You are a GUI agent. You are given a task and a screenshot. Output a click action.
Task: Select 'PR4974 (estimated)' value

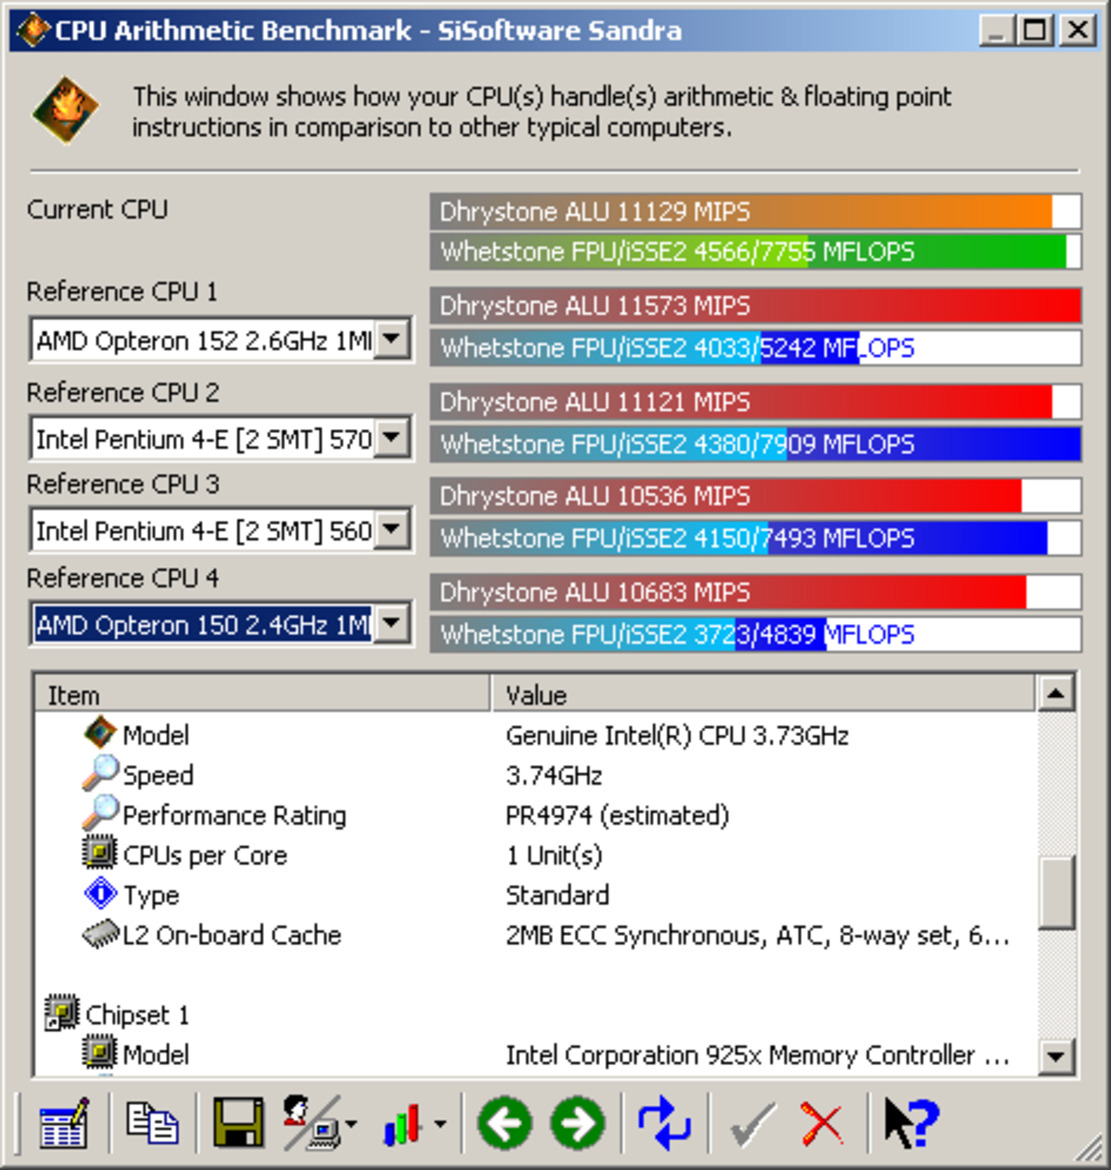point(617,816)
